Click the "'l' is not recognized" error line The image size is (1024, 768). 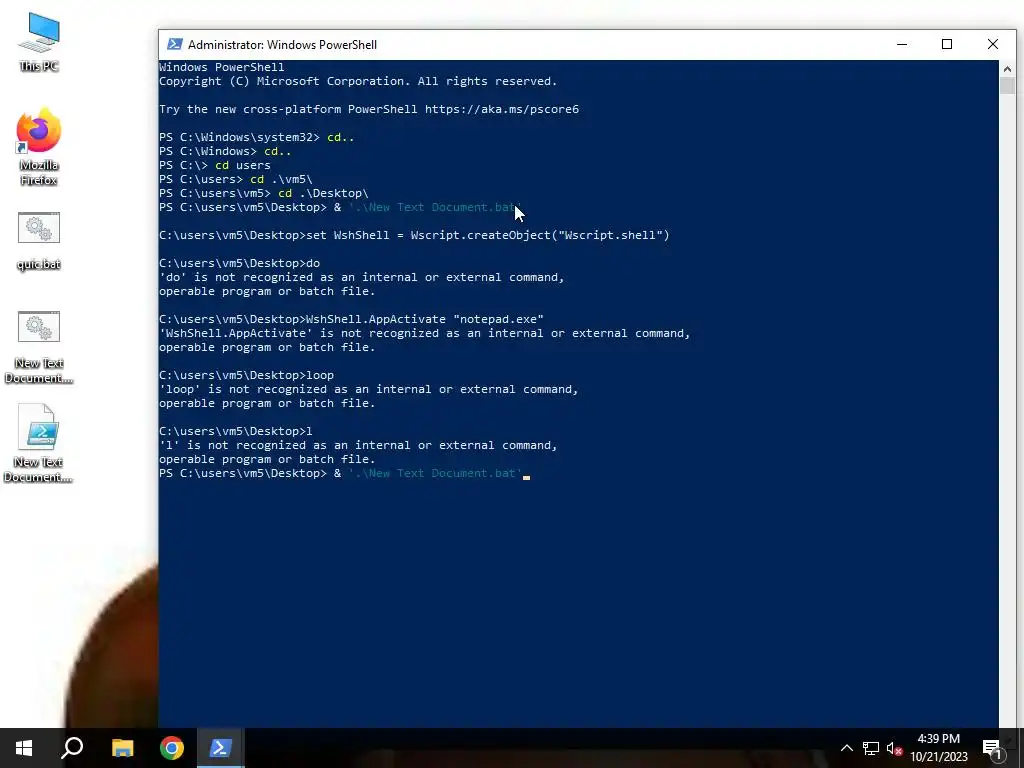pos(358,445)
